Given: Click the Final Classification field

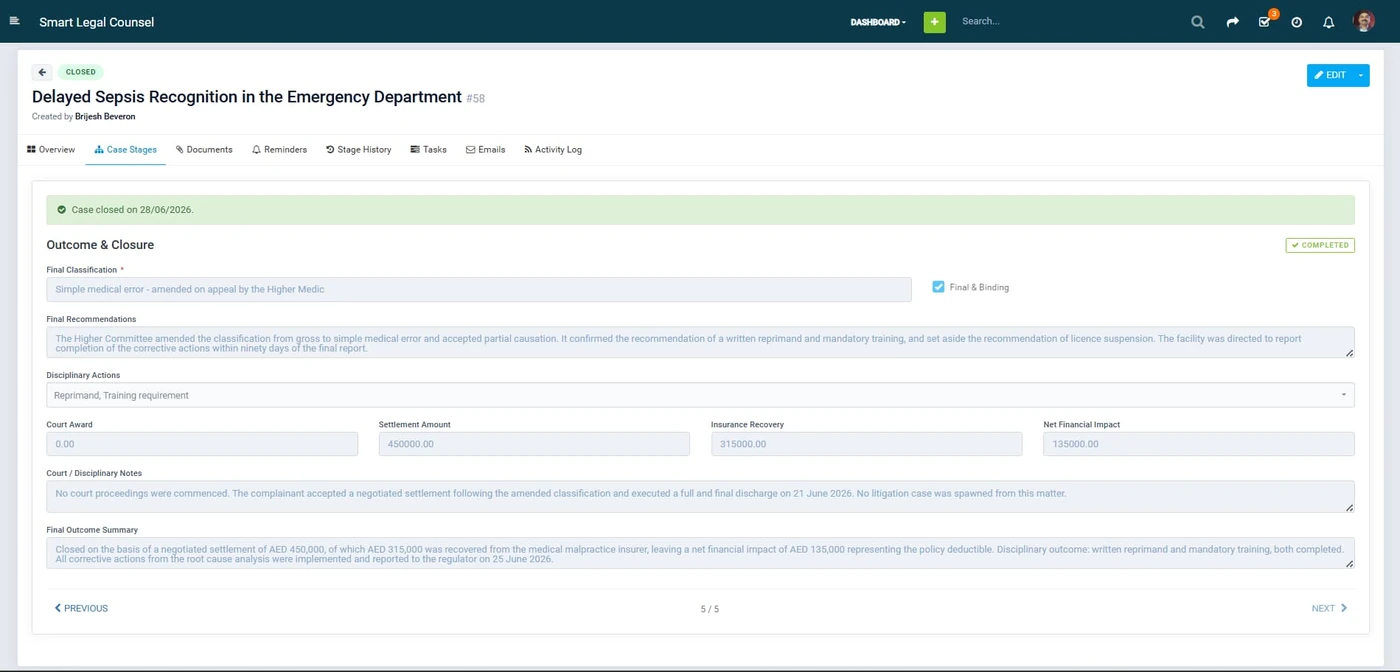Looking at the screenshot, I should (479, 289).
